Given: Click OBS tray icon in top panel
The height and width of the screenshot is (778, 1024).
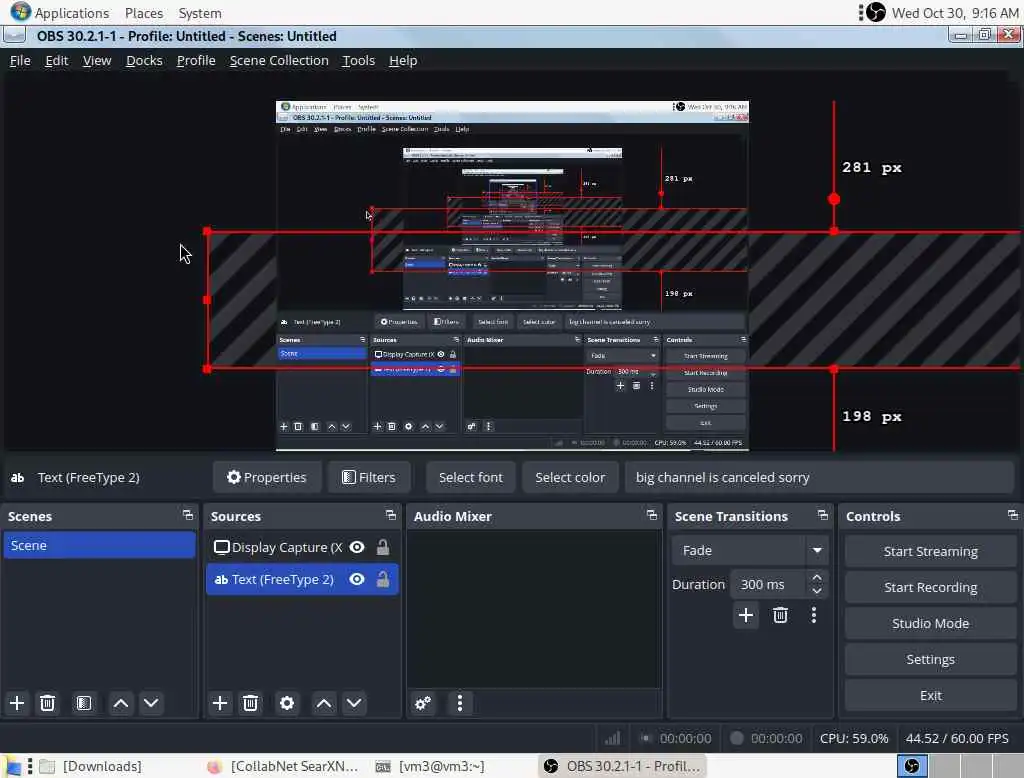Looking at the screenshot, I should (876, 12).
